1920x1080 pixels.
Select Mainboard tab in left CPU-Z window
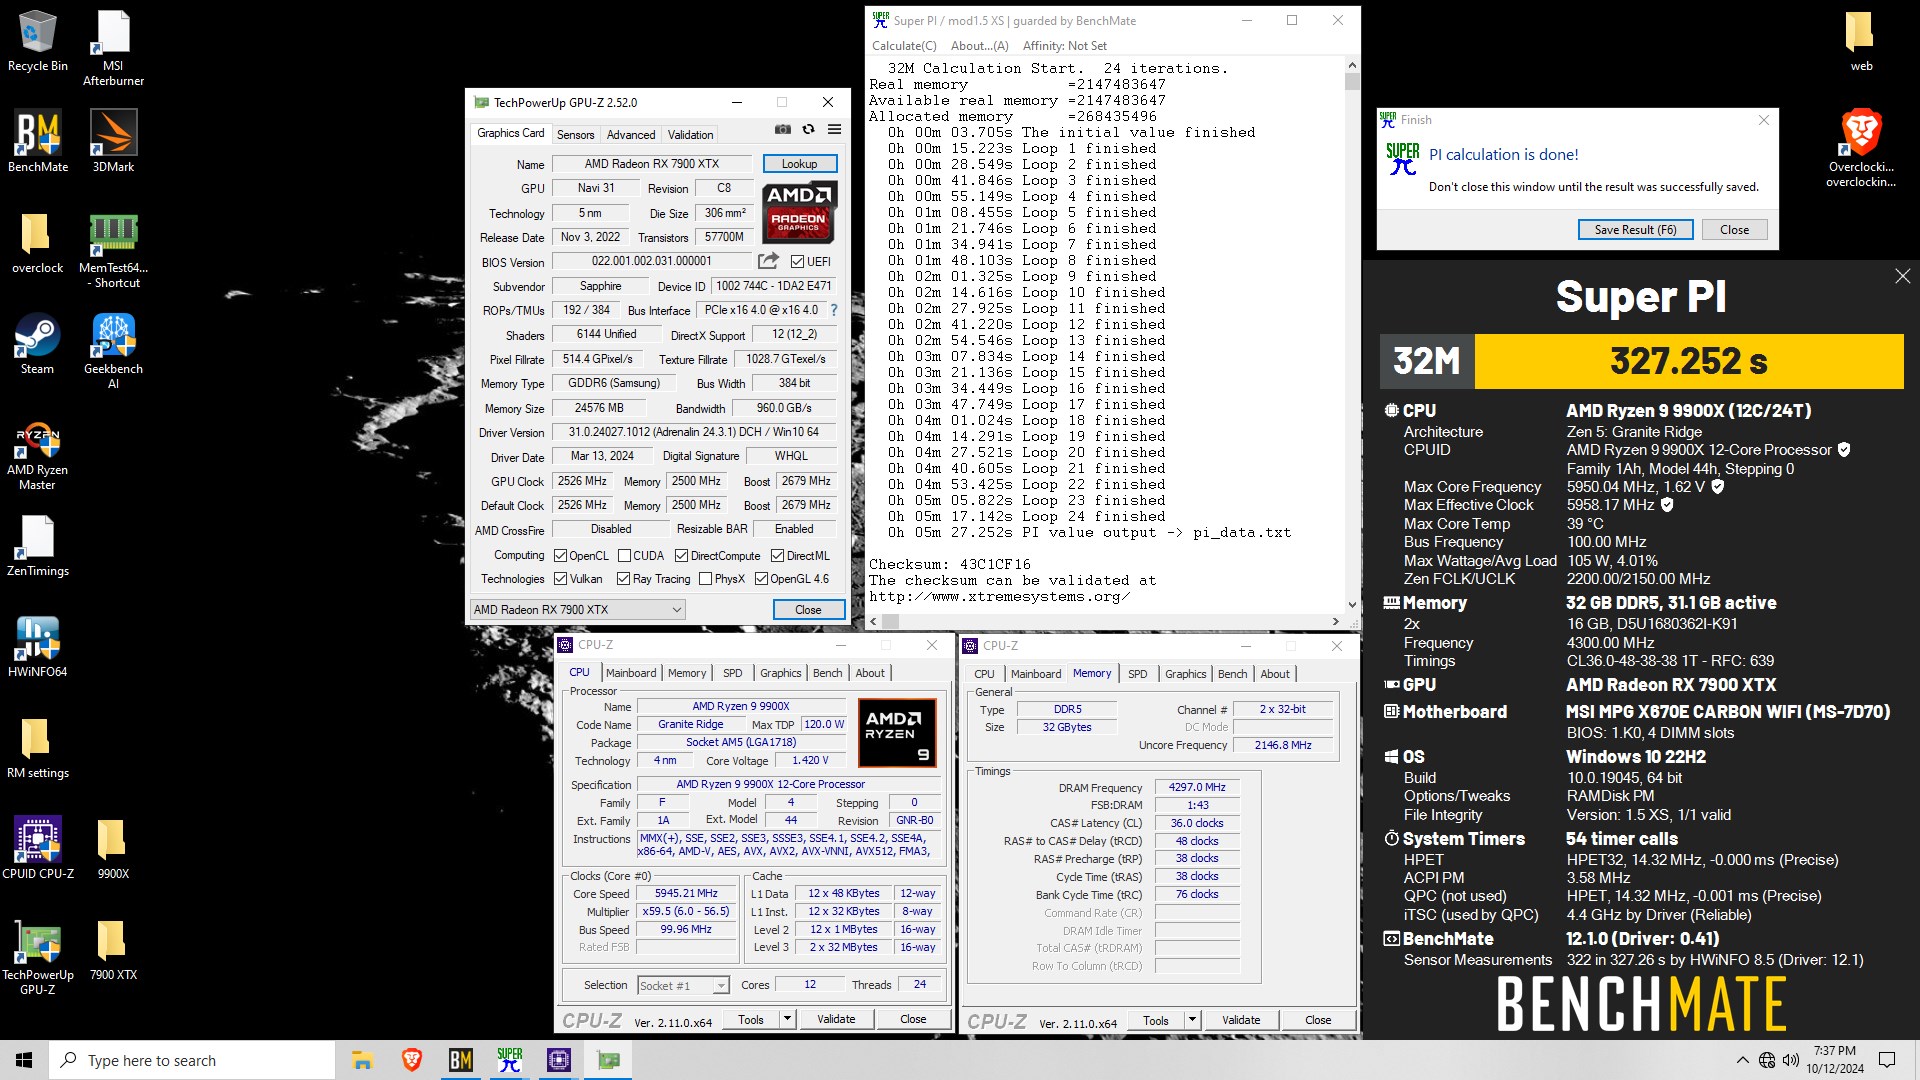(631, 673)
